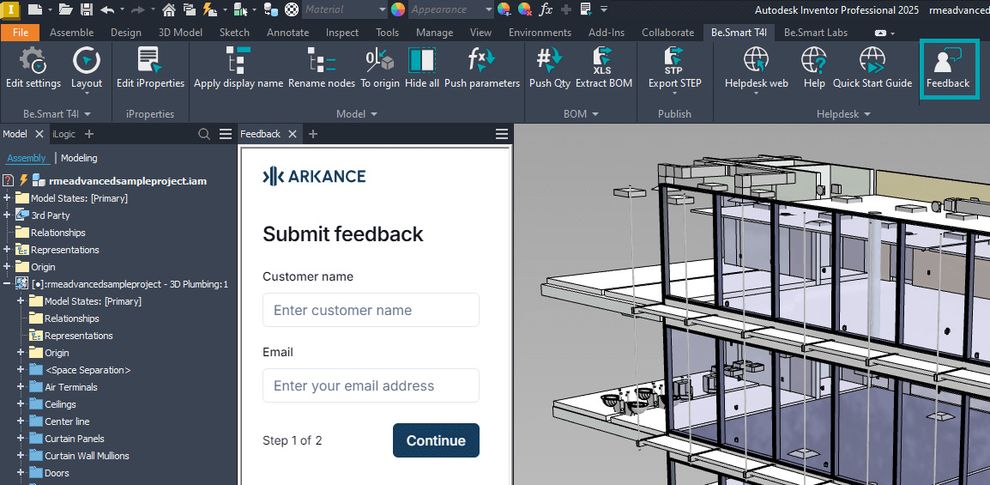990x485 pixels.
Task: Close the Model browser tab
Action: pyautogui.click(x=39, y=134)
